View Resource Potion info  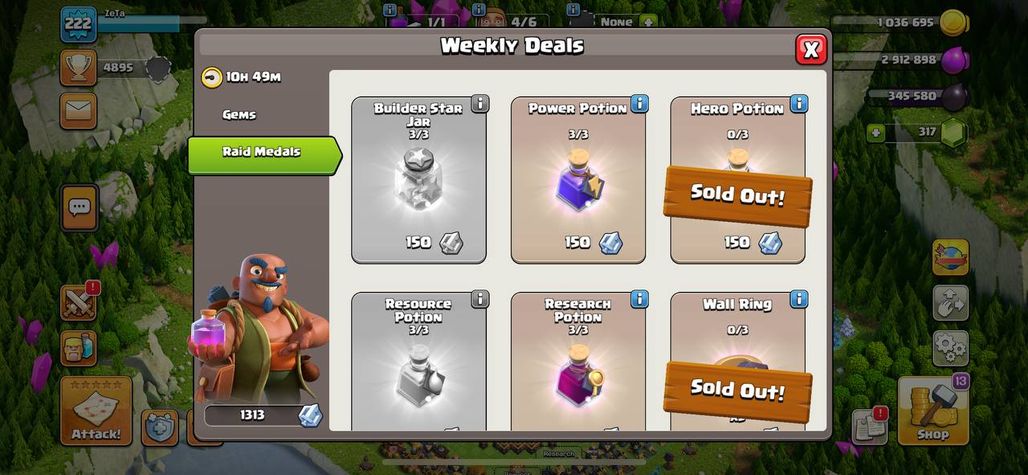(480, 299)
